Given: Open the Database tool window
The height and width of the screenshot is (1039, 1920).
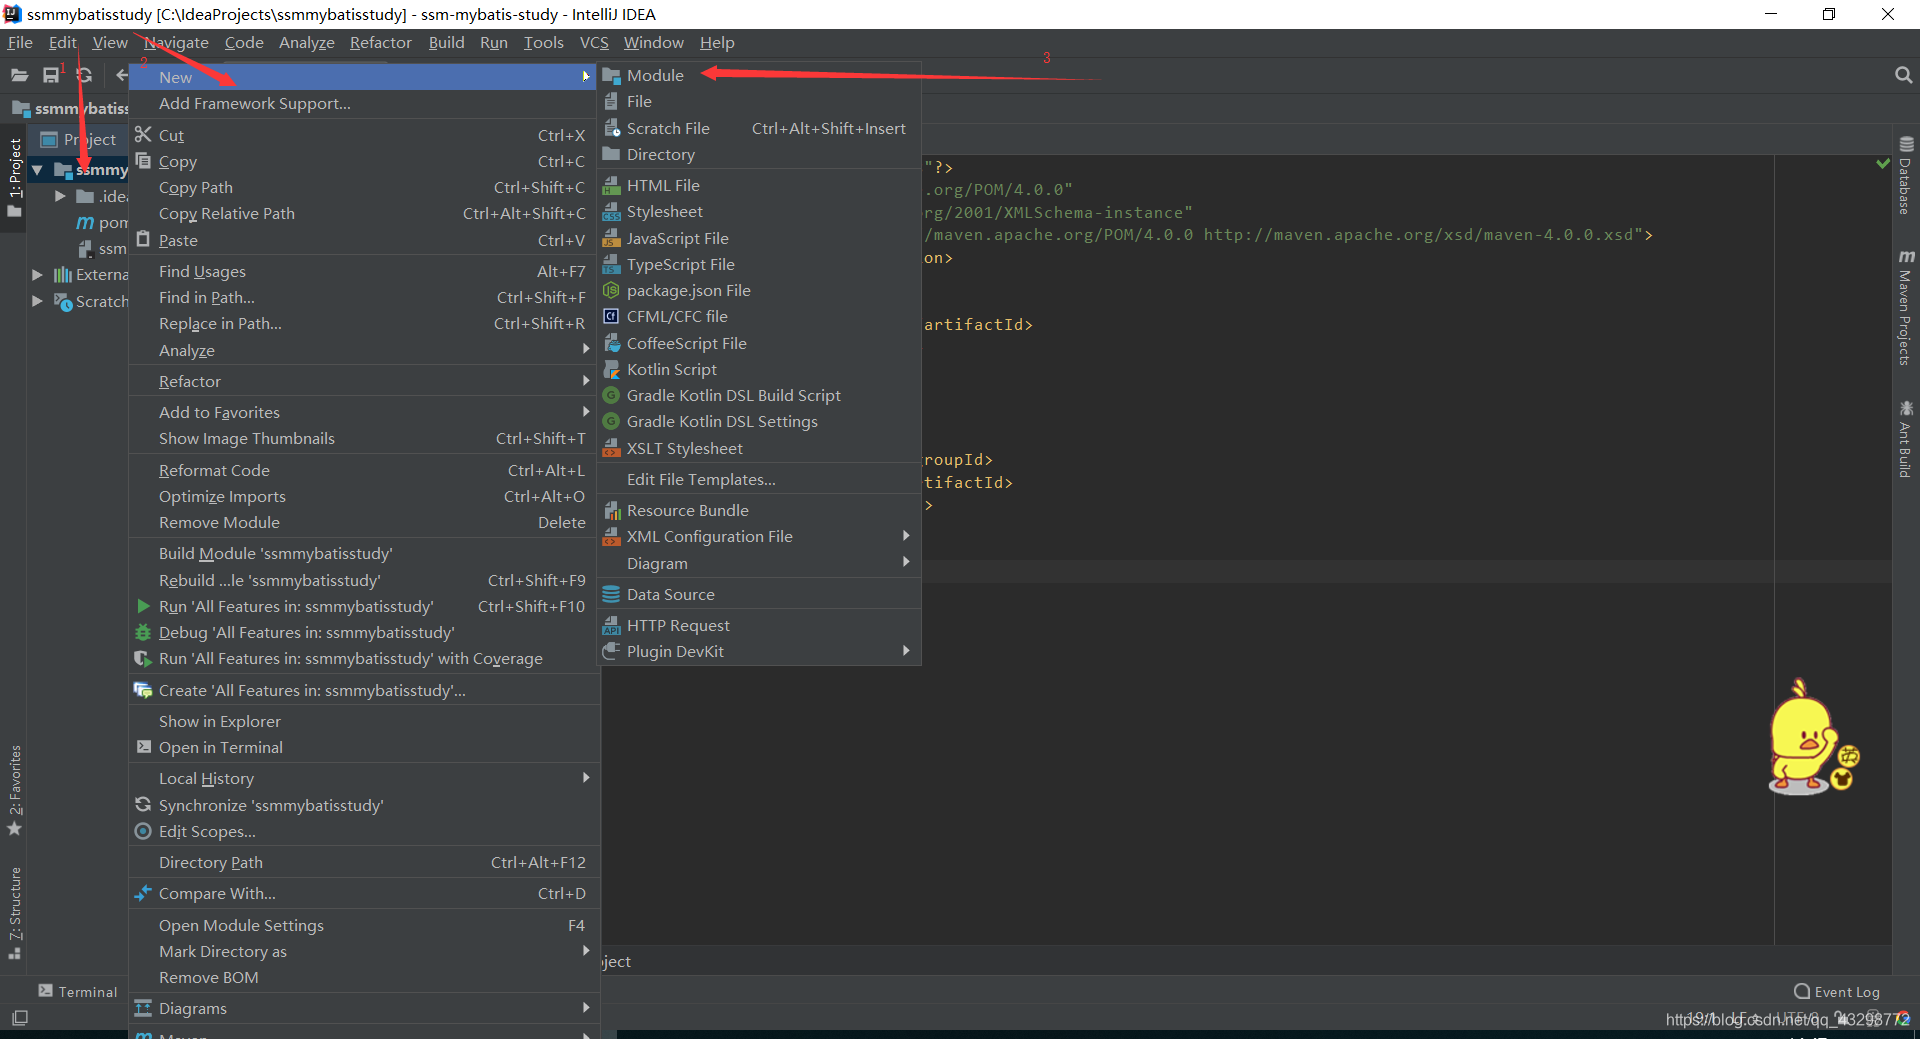Looking at the screenshot, I should tap(1905, 176).
